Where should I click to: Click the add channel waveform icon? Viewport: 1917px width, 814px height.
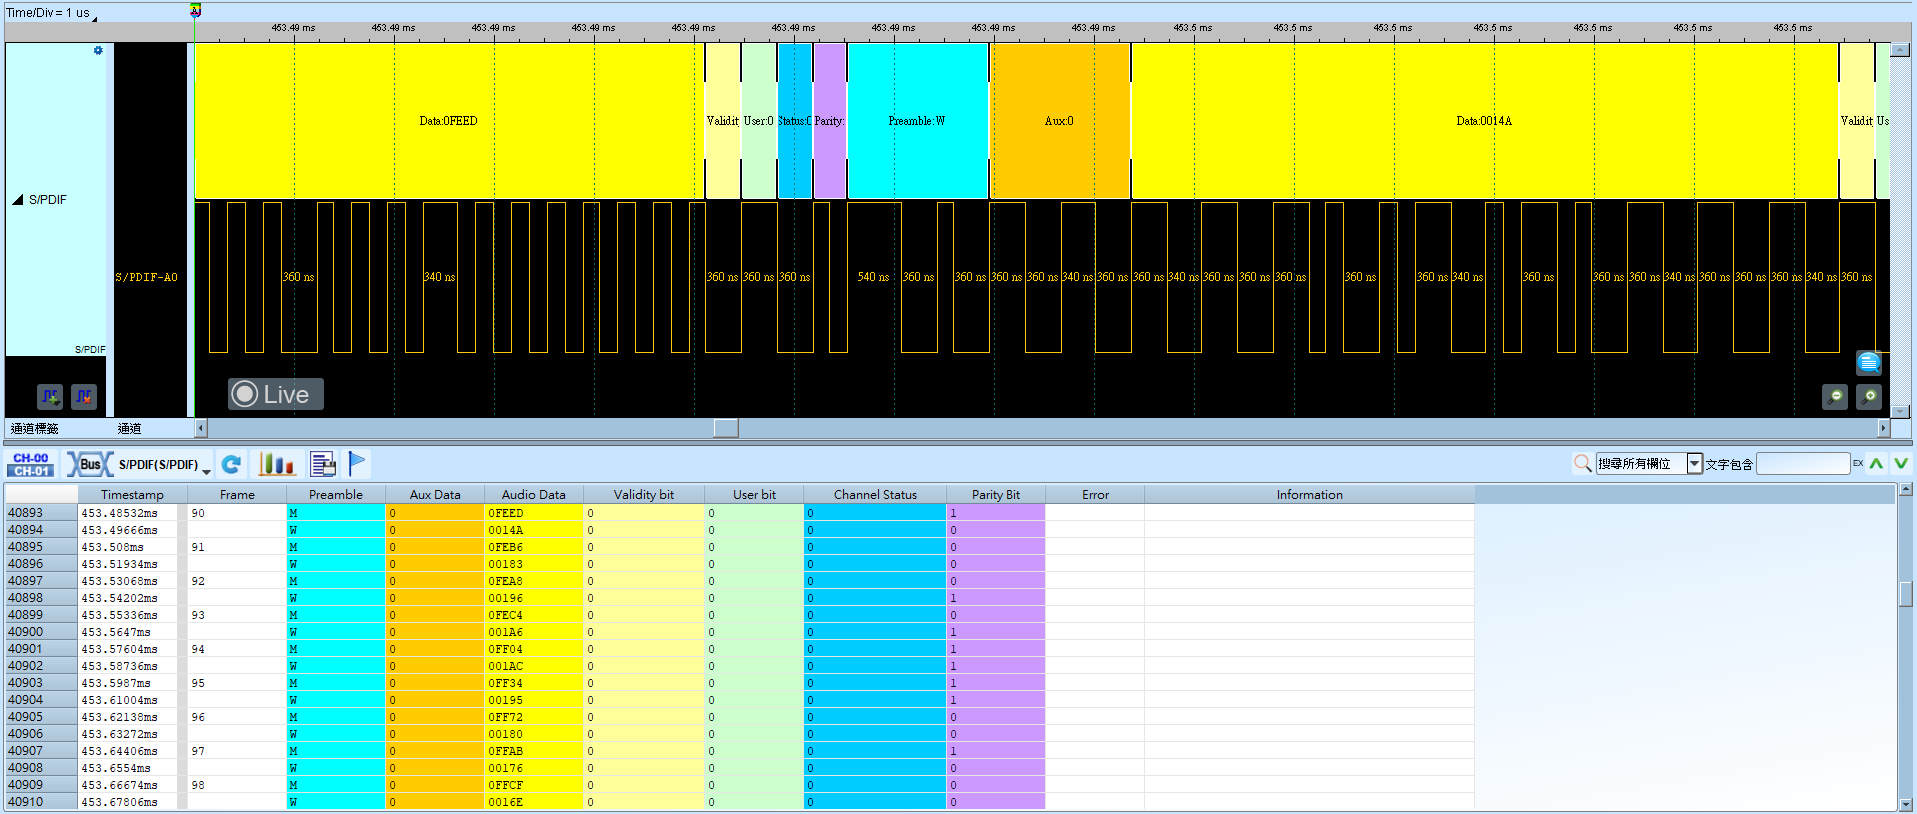pyautogui.click(x=50, y=397)
